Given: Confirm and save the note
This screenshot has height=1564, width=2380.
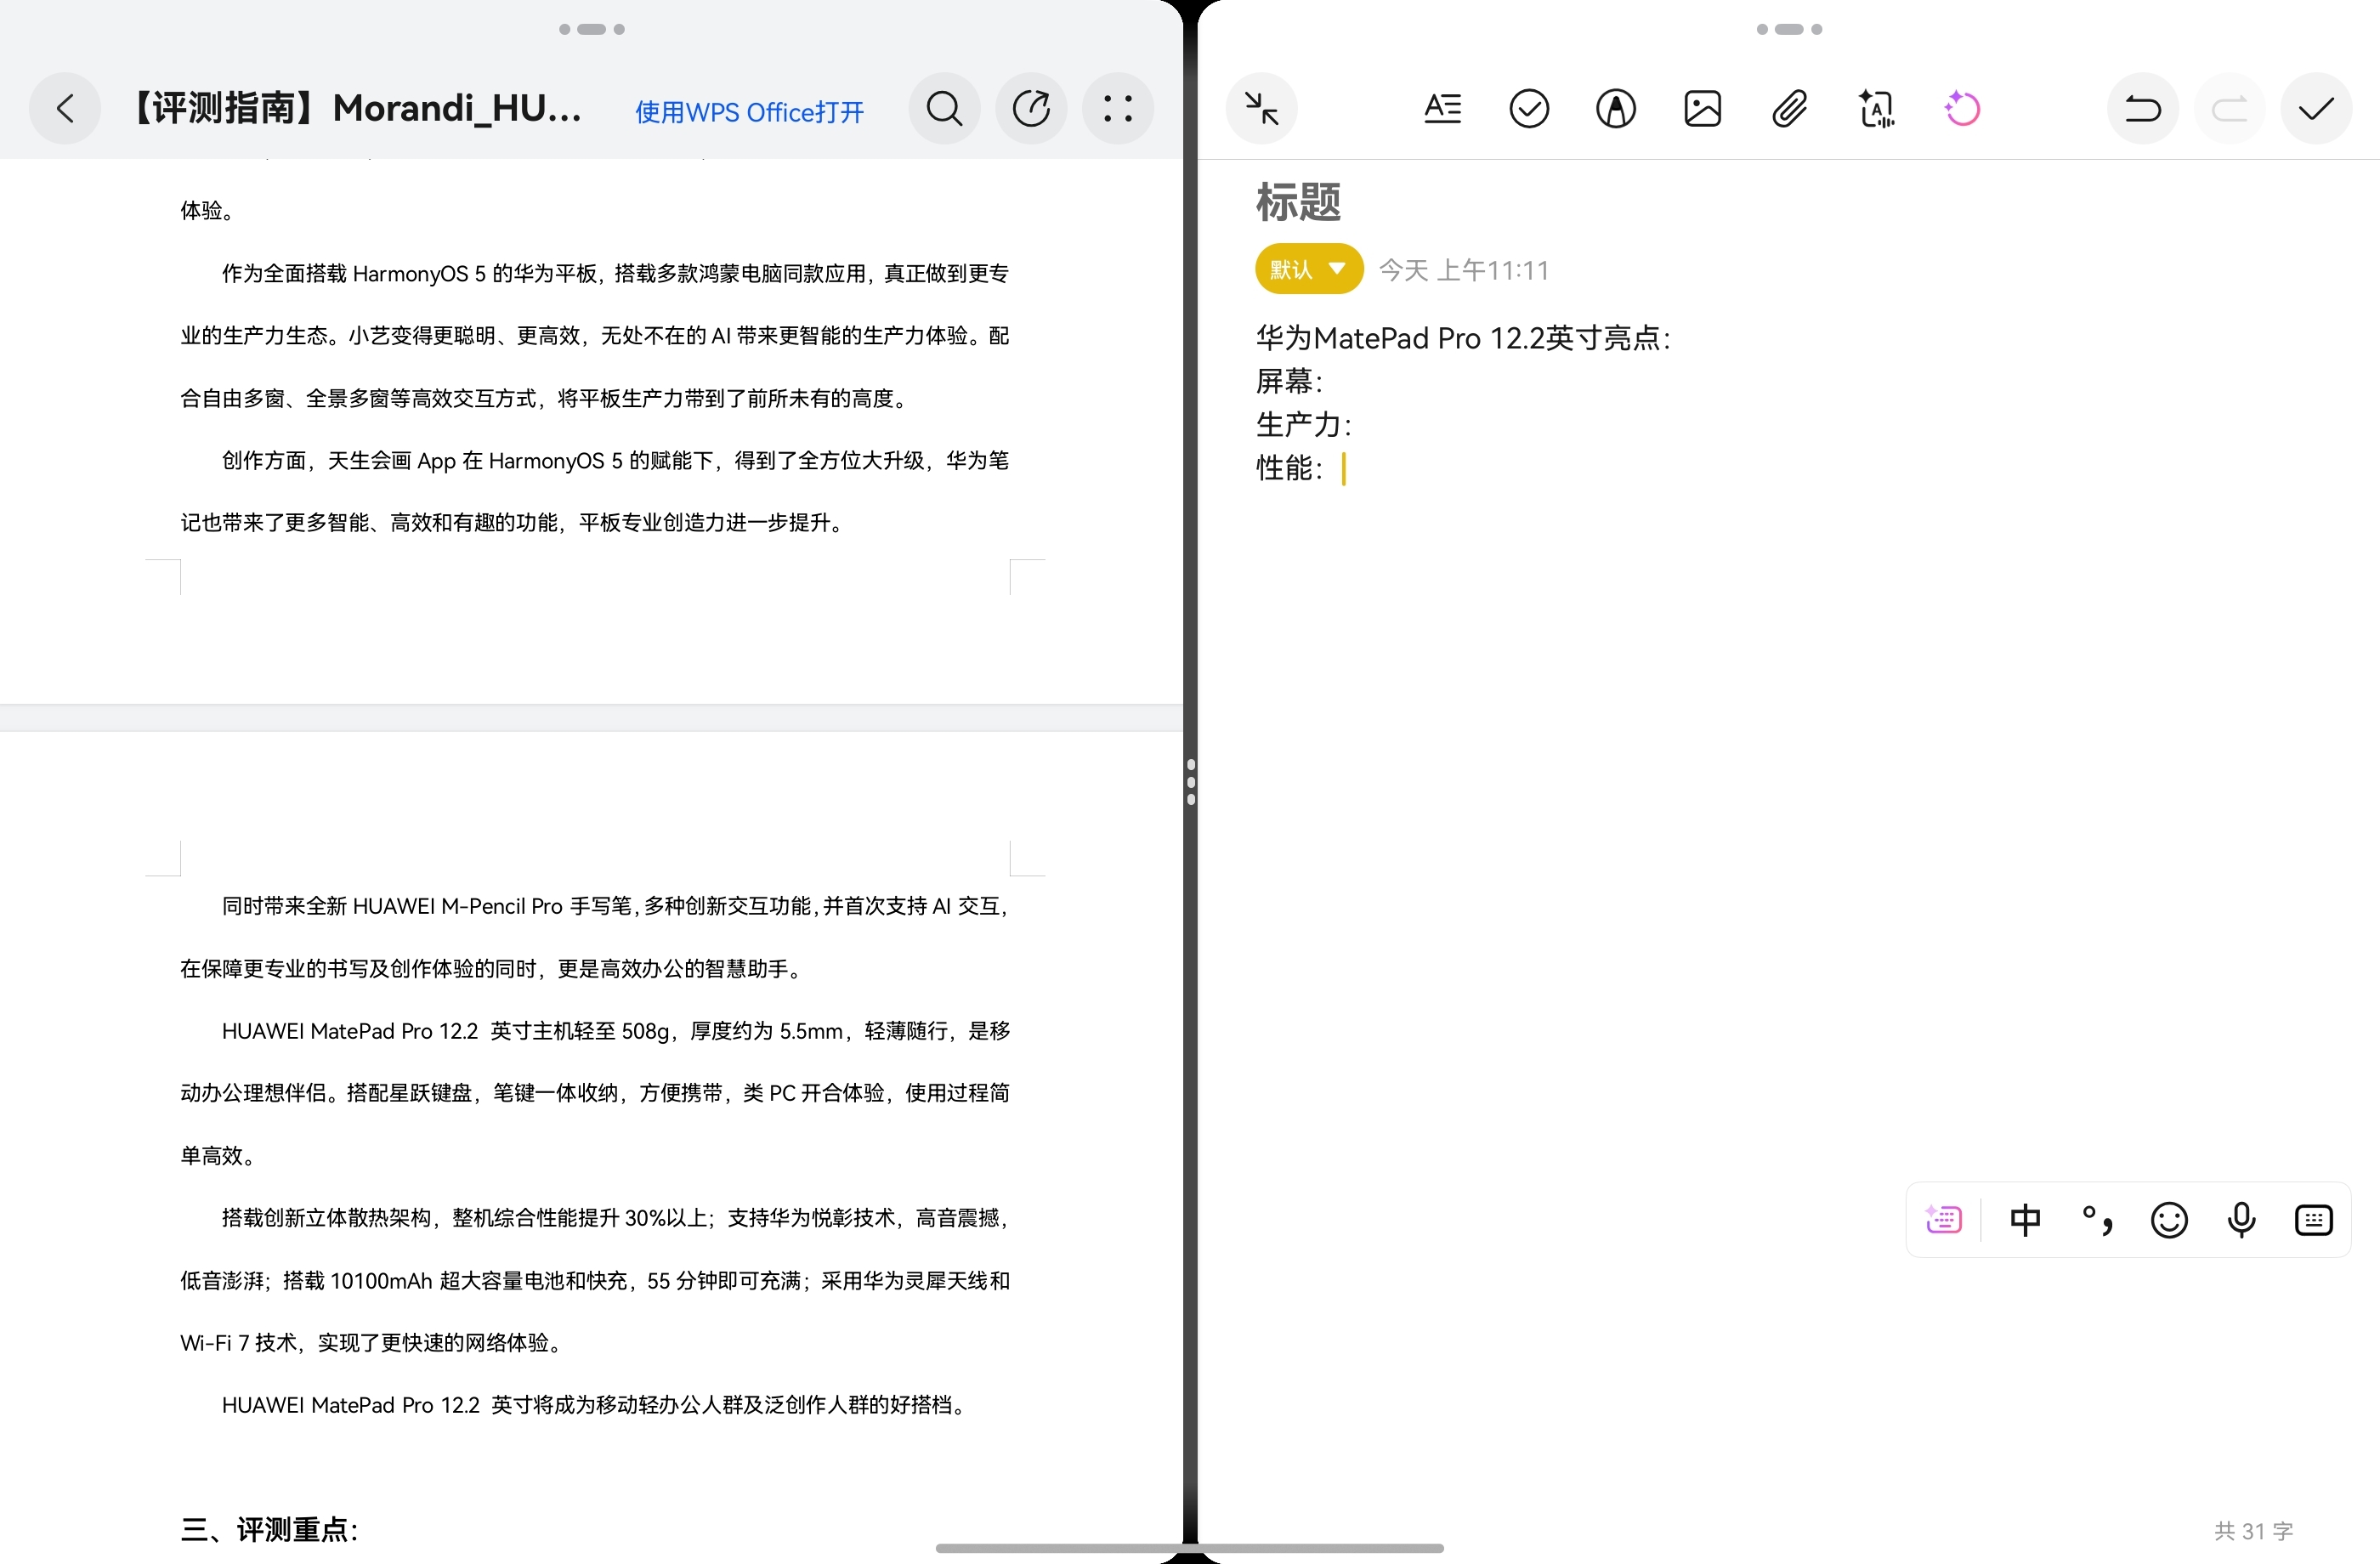Looking at the screenshot, I should point(2316,108).
